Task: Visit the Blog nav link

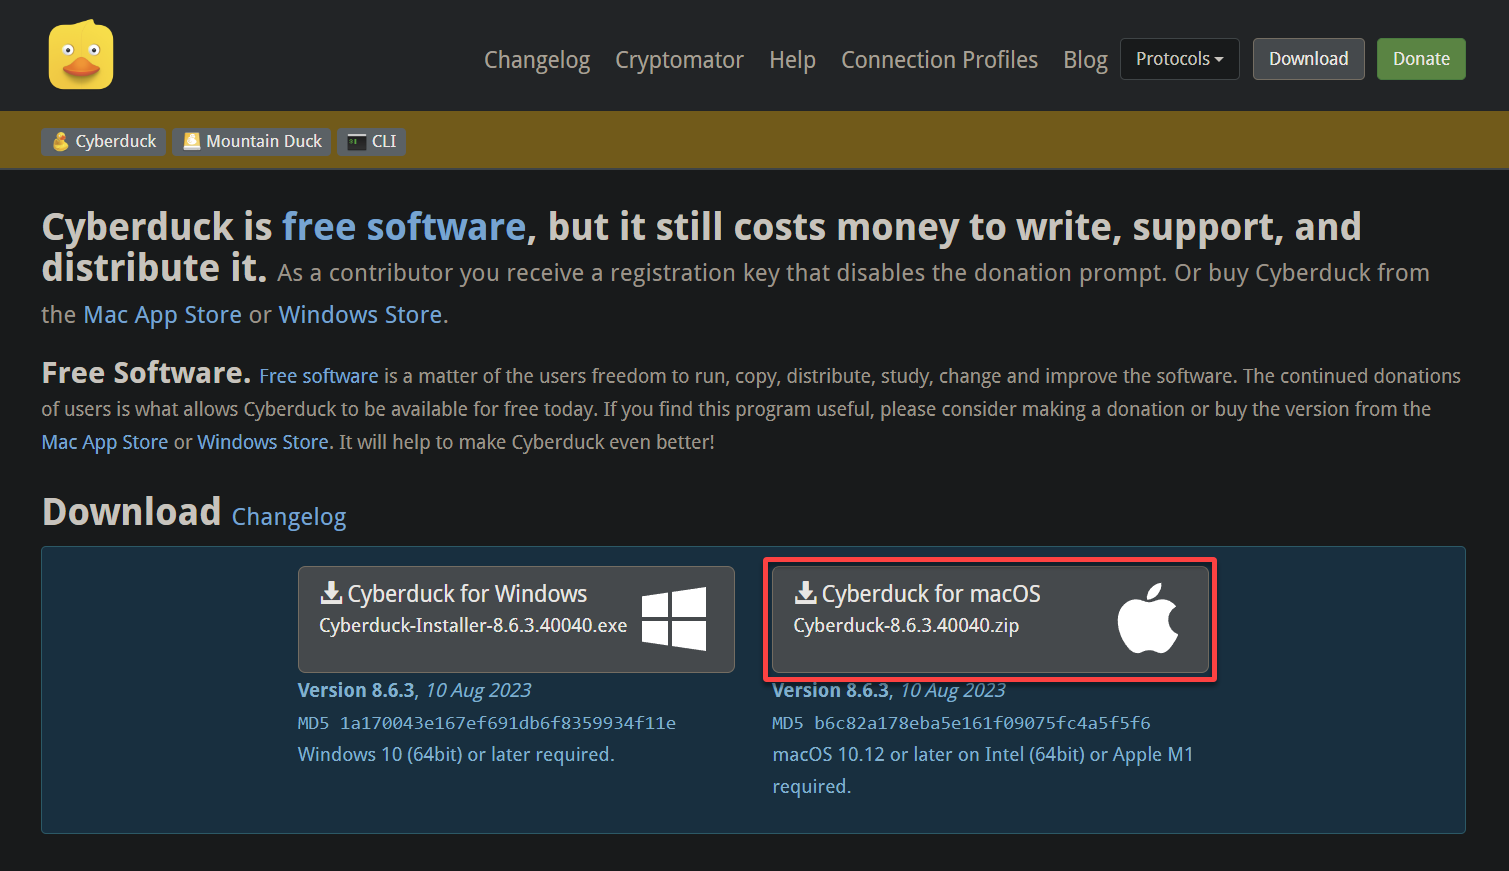Action: (x=1085, y=60)
